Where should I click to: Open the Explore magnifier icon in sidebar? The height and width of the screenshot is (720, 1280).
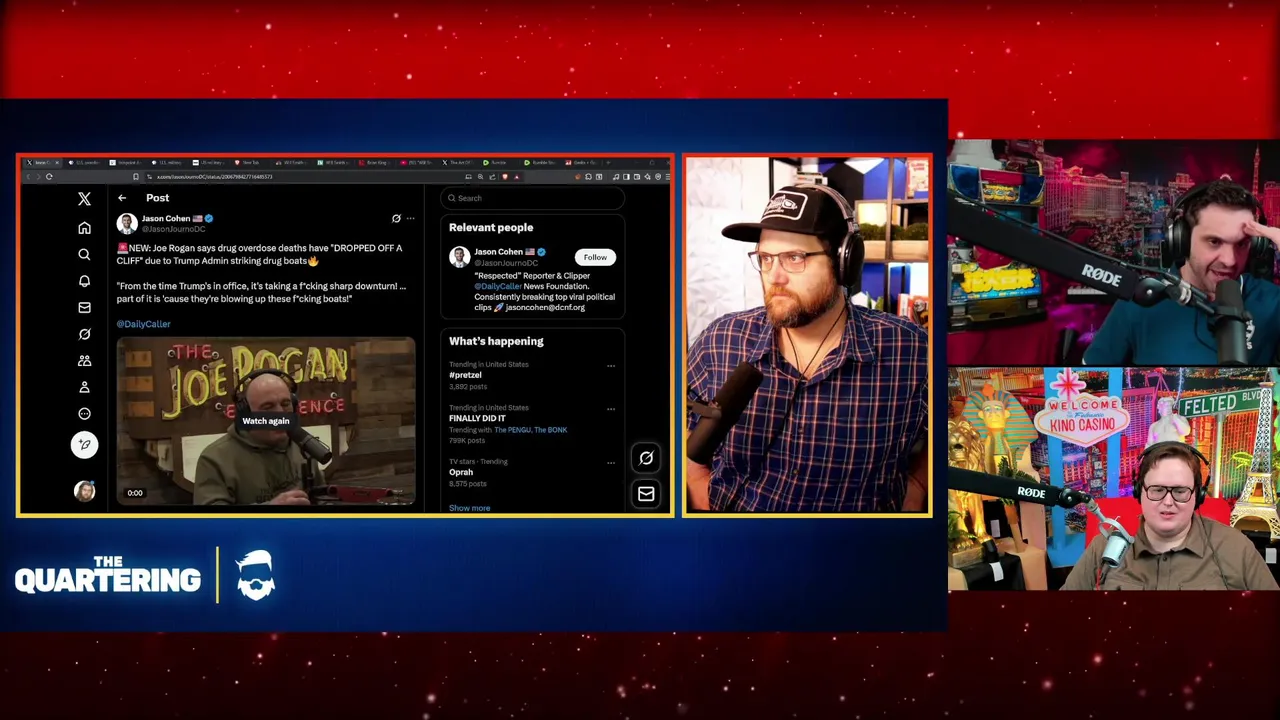click(x=84, y=255)
